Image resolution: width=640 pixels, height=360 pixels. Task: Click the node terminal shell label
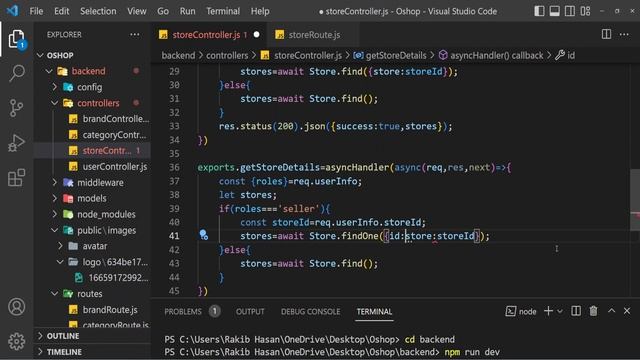[521, 311]
